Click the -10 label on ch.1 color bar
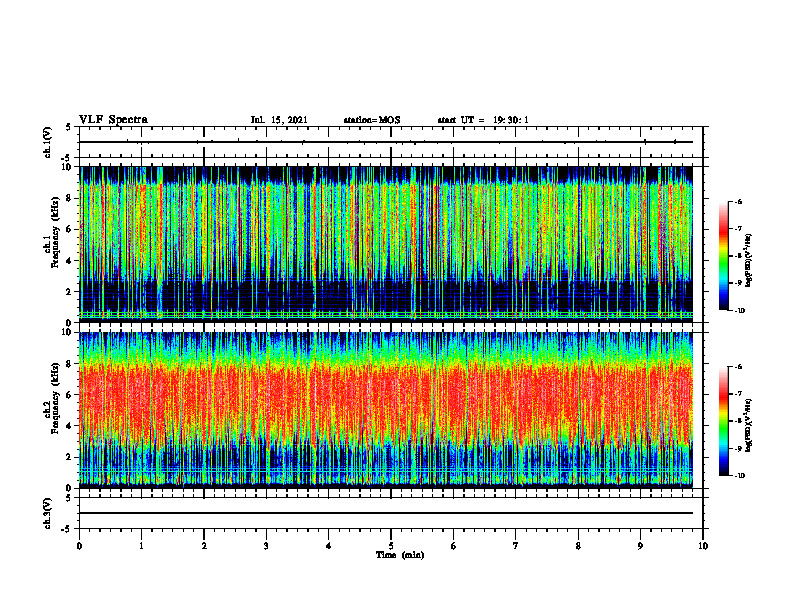This screenshot has width=792, height=612. (740, 311)
